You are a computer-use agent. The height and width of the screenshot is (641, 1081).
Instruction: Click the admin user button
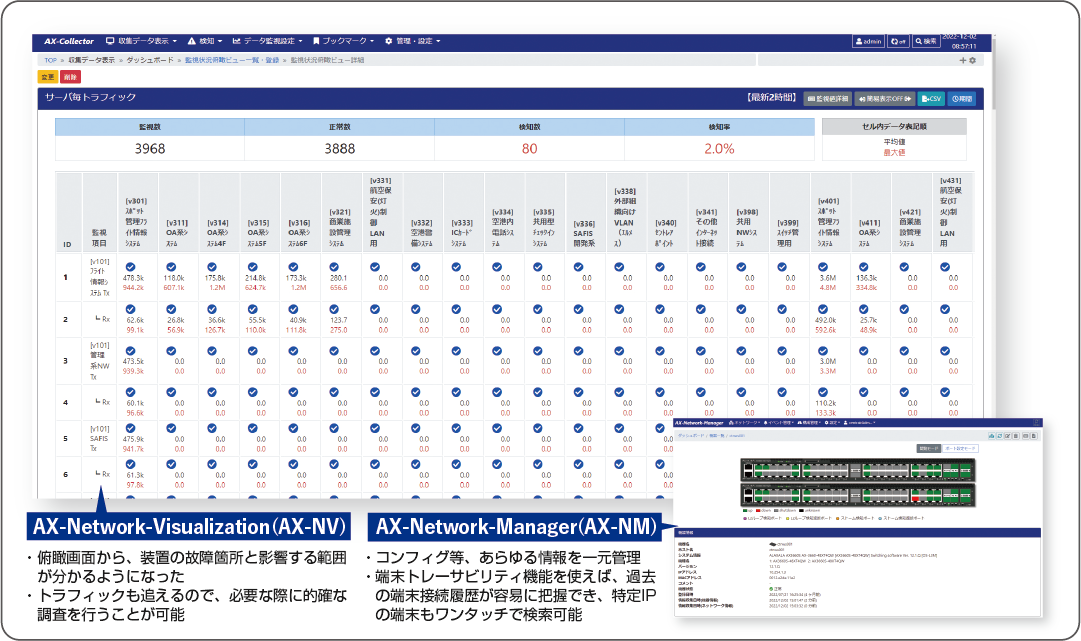coord(868,41)
